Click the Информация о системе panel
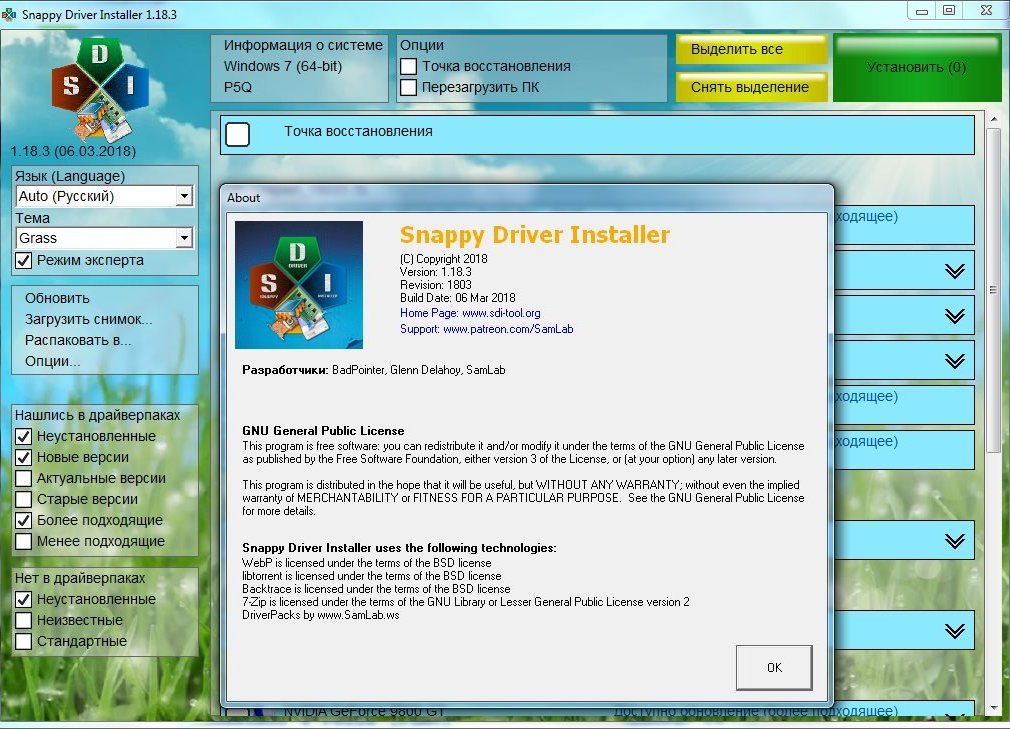This screenshot has width=1010, height=729. 300,68
